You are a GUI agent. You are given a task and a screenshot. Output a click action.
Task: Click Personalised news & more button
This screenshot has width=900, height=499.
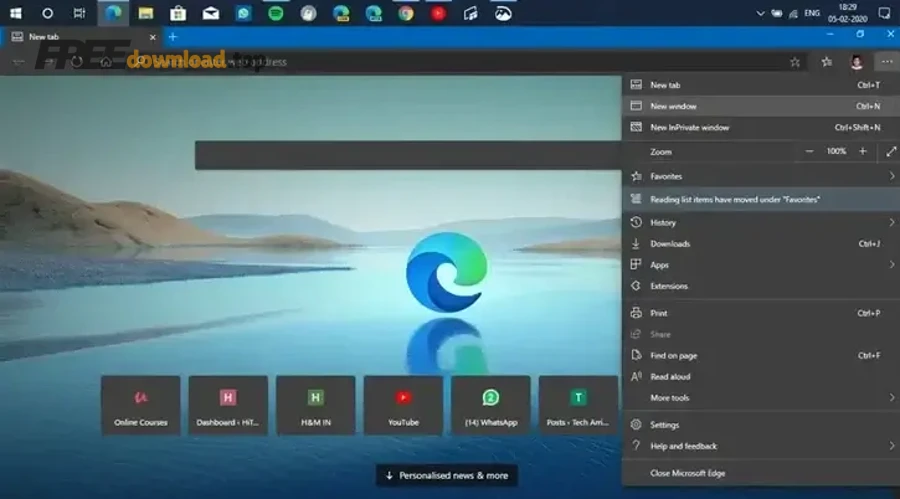447,475
